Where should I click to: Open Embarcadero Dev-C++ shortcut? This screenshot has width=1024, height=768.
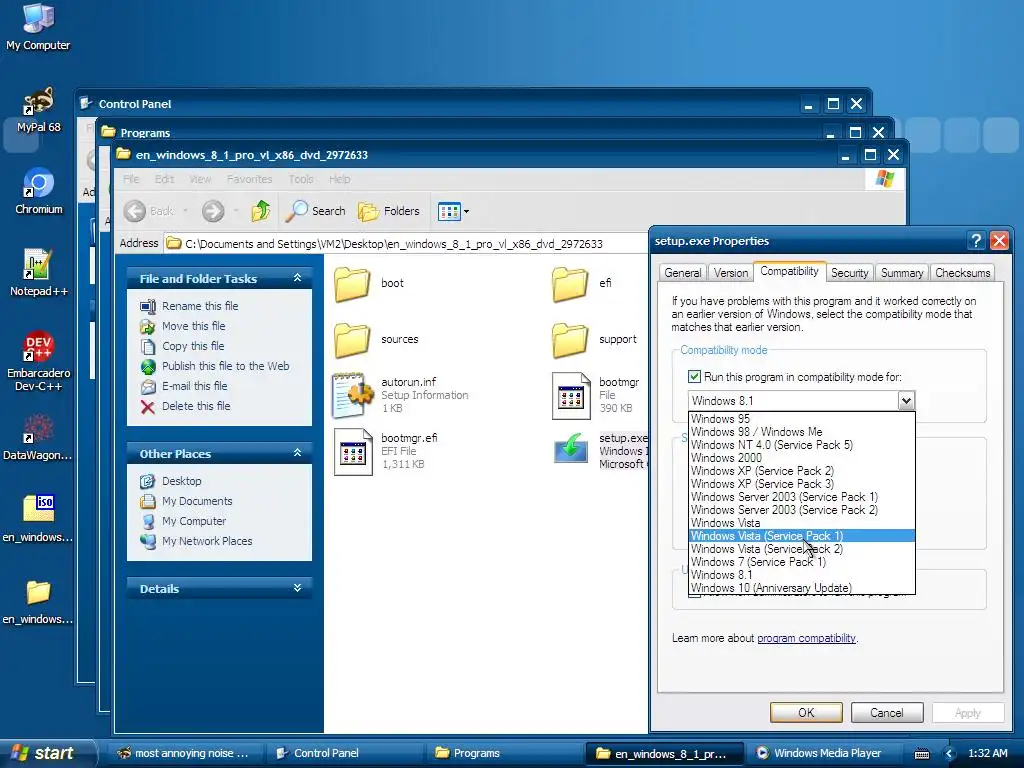[x=38, y=361]
